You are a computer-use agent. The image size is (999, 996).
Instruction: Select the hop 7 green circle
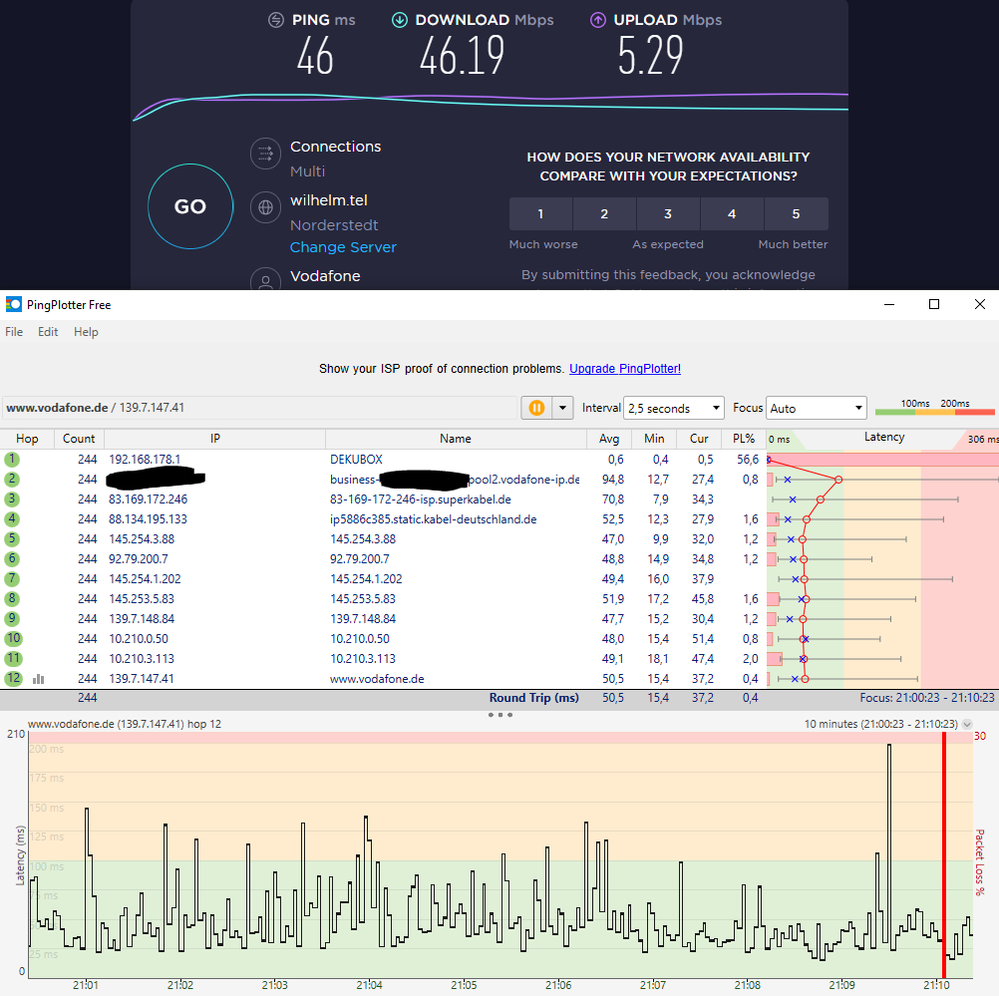[x=12, y=579]
